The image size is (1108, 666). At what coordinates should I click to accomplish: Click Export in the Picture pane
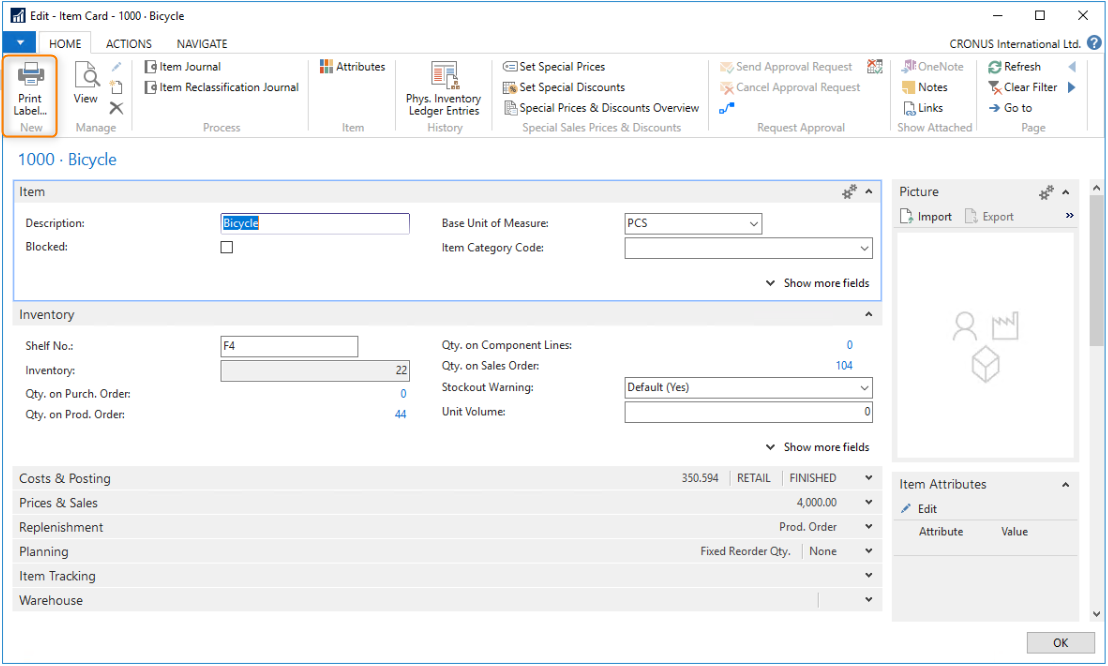pos(989,216)
